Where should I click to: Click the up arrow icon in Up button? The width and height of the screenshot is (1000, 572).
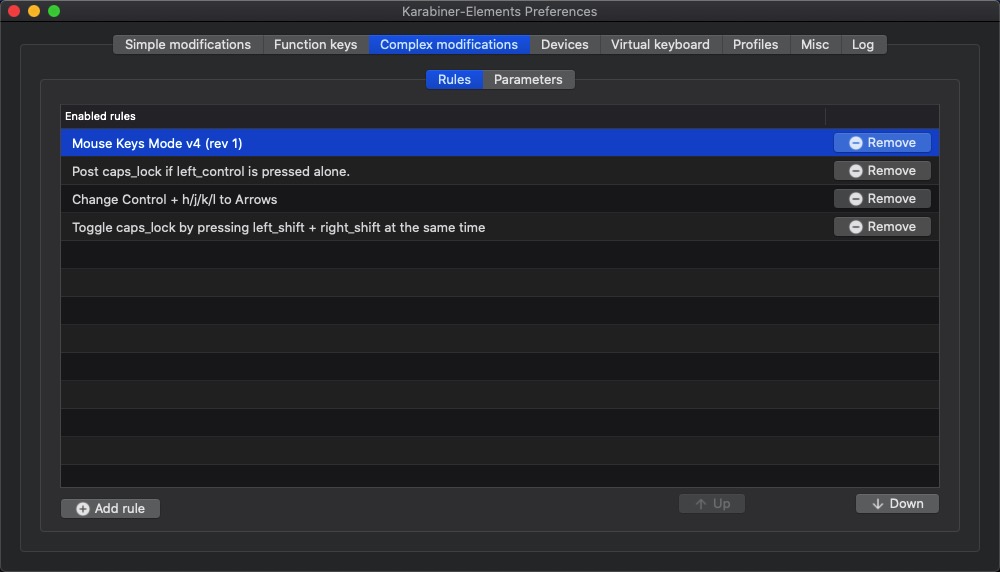(x=701, y=504)
